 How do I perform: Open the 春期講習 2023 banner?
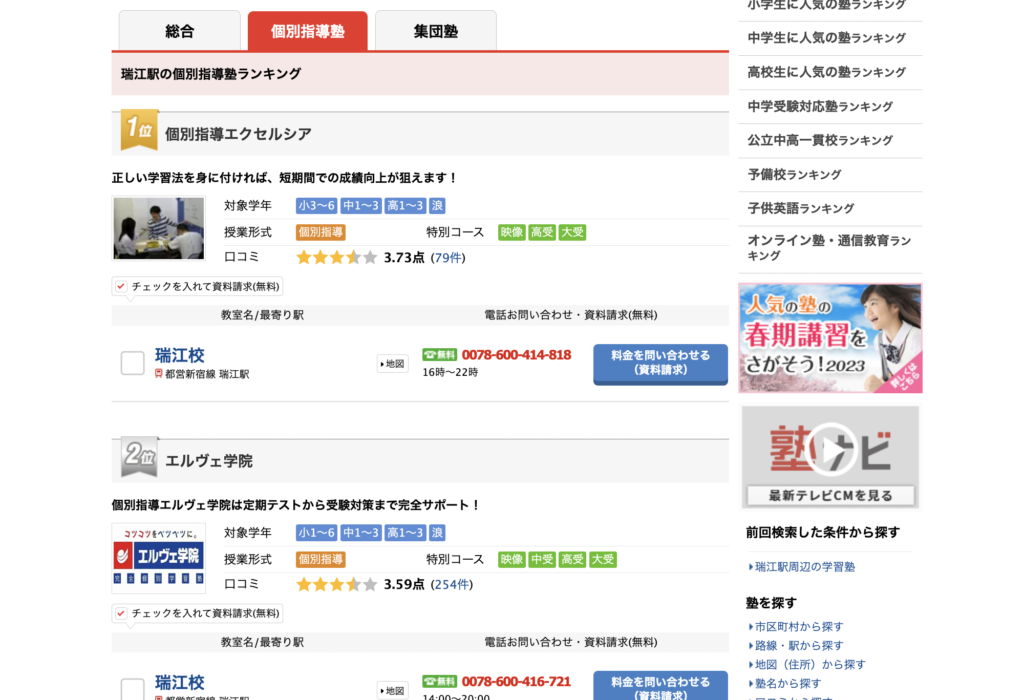(x=830, y=338)
